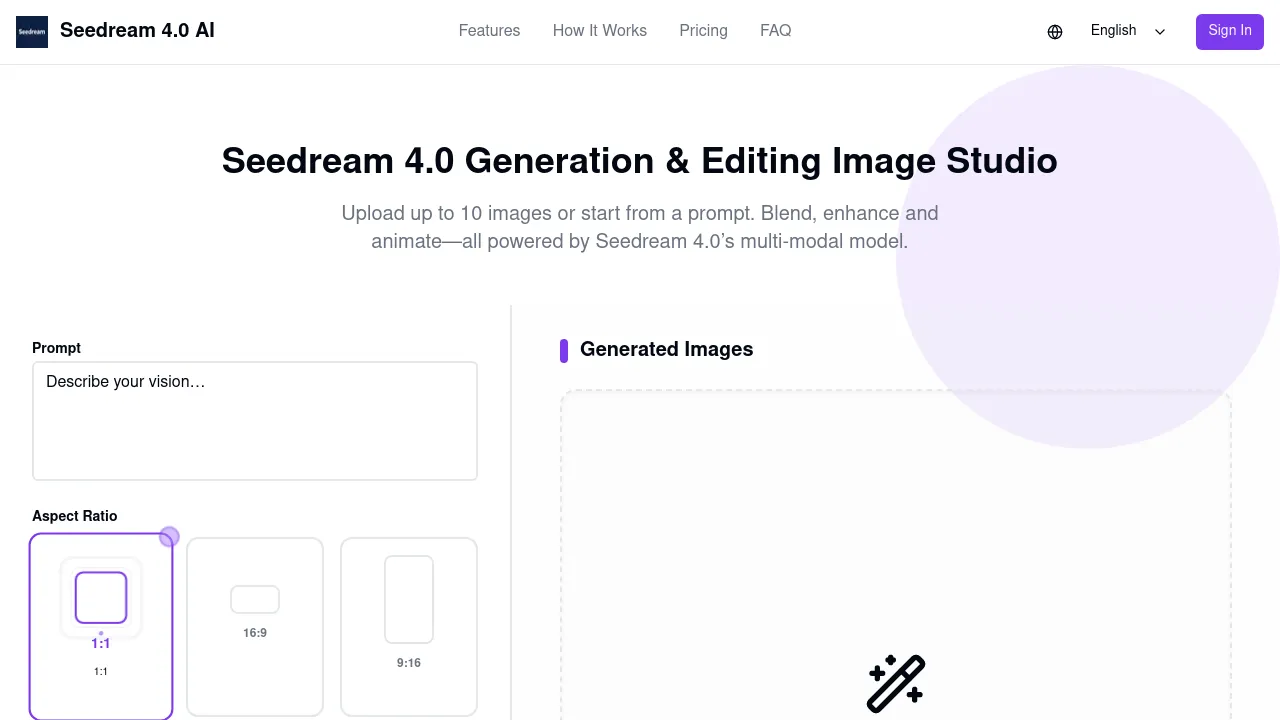Select the 1:1 aspect ratio option
Viewport: 1280px width, 720px height.
click(101, 626)
